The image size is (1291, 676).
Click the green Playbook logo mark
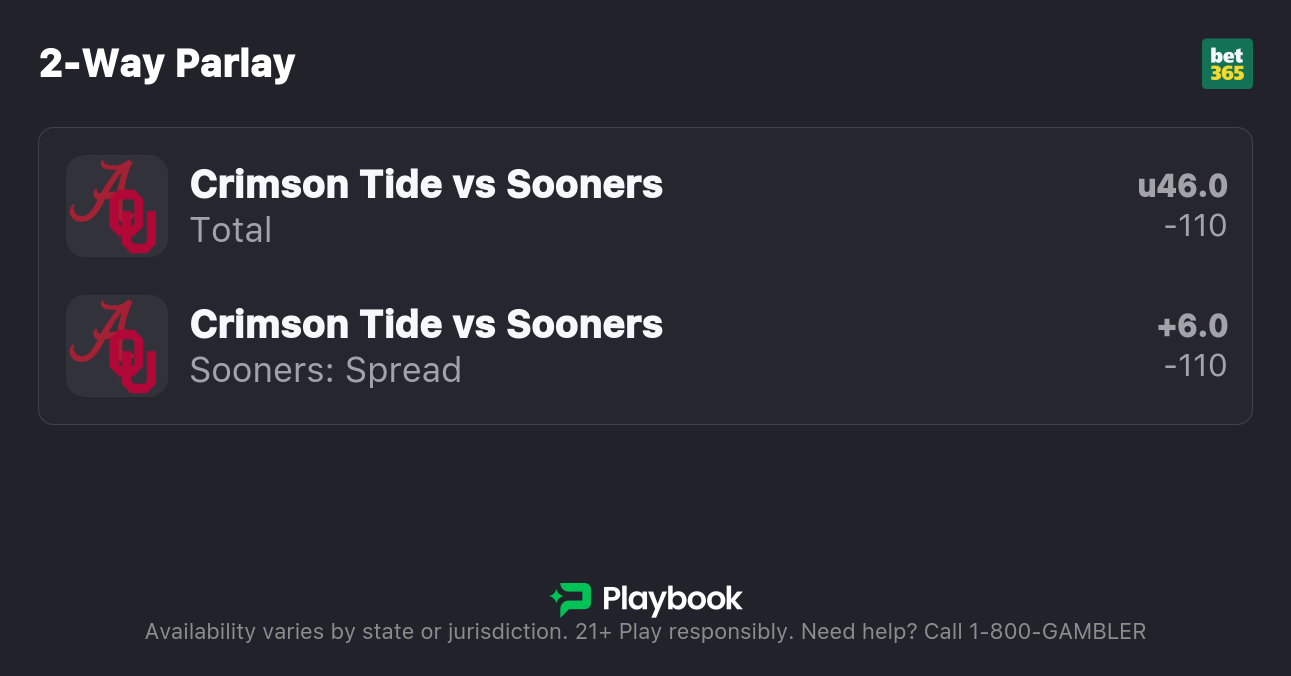pos(571,599)
